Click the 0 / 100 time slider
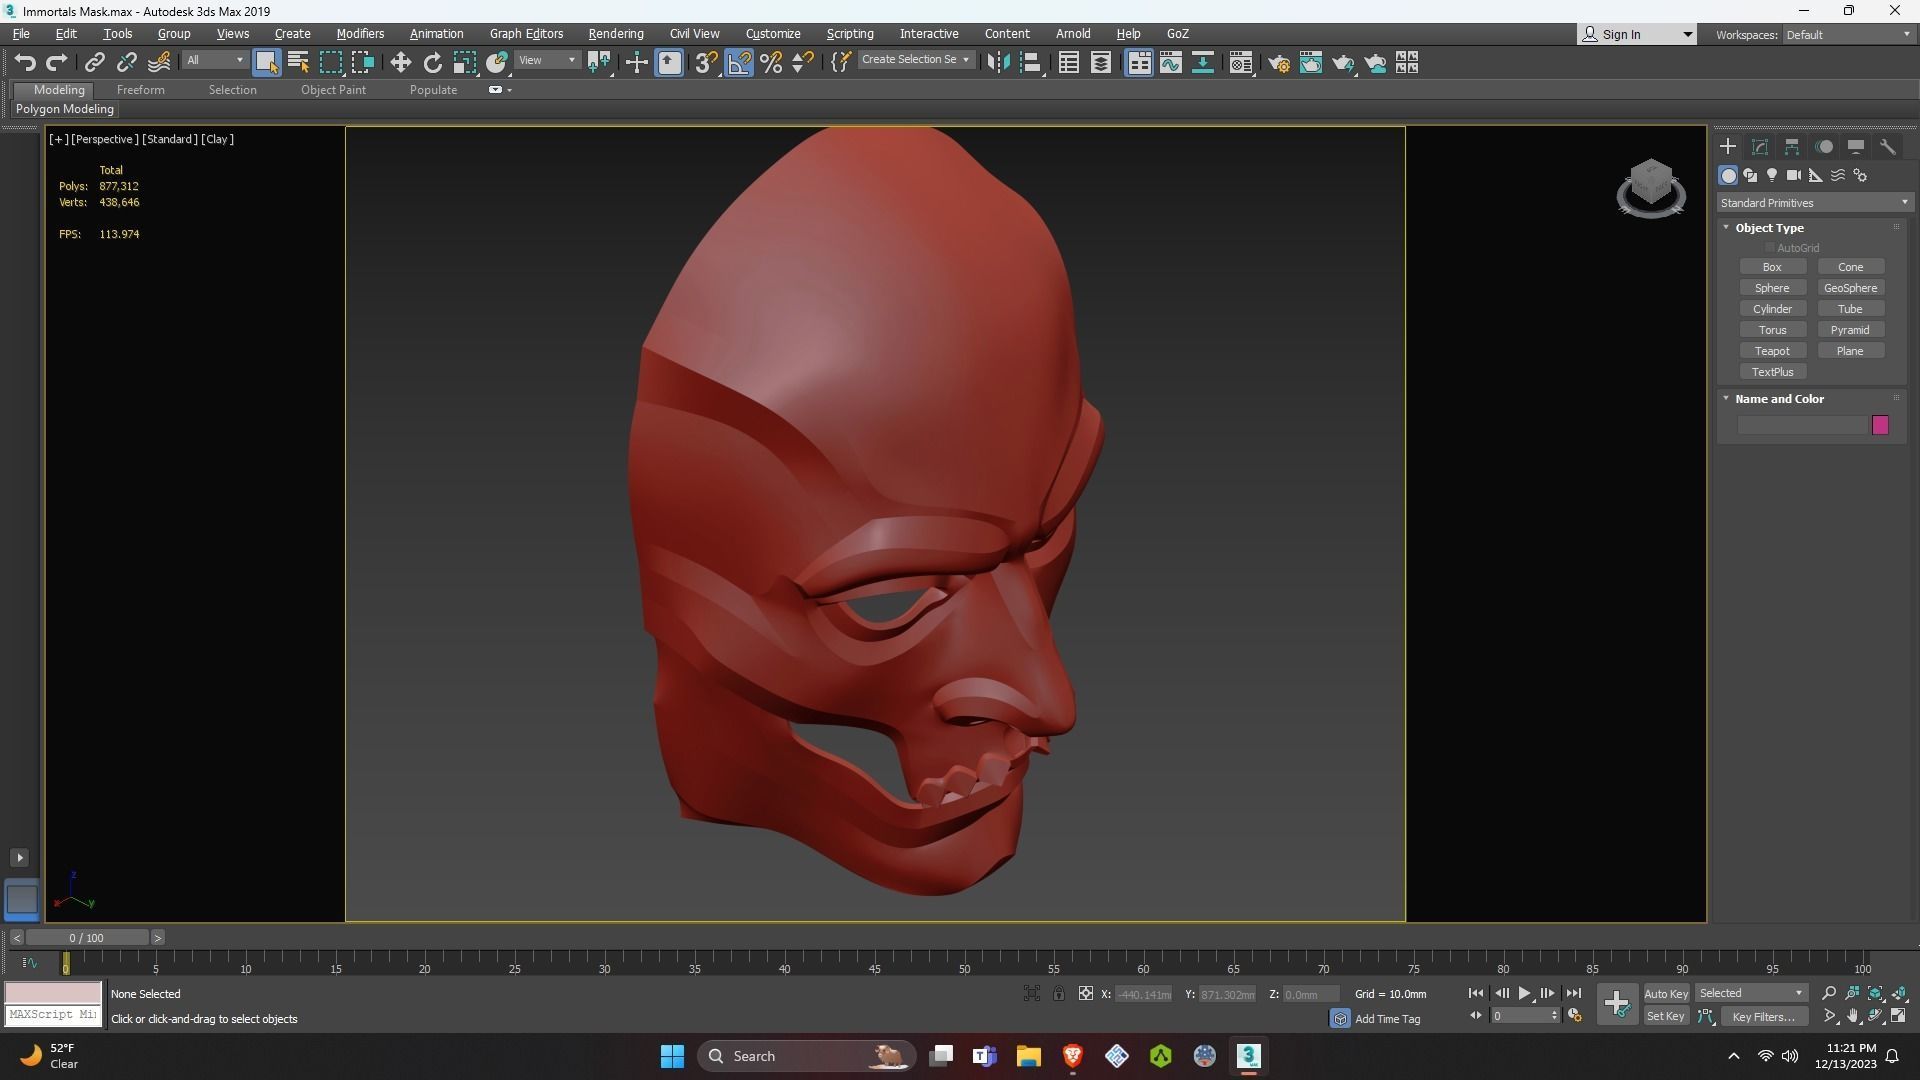 (87, 938)
